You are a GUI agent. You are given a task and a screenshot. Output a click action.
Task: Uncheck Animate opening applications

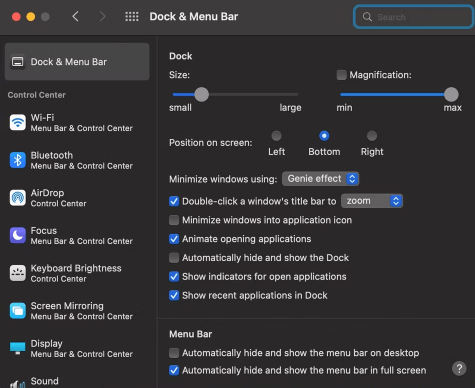174,239
